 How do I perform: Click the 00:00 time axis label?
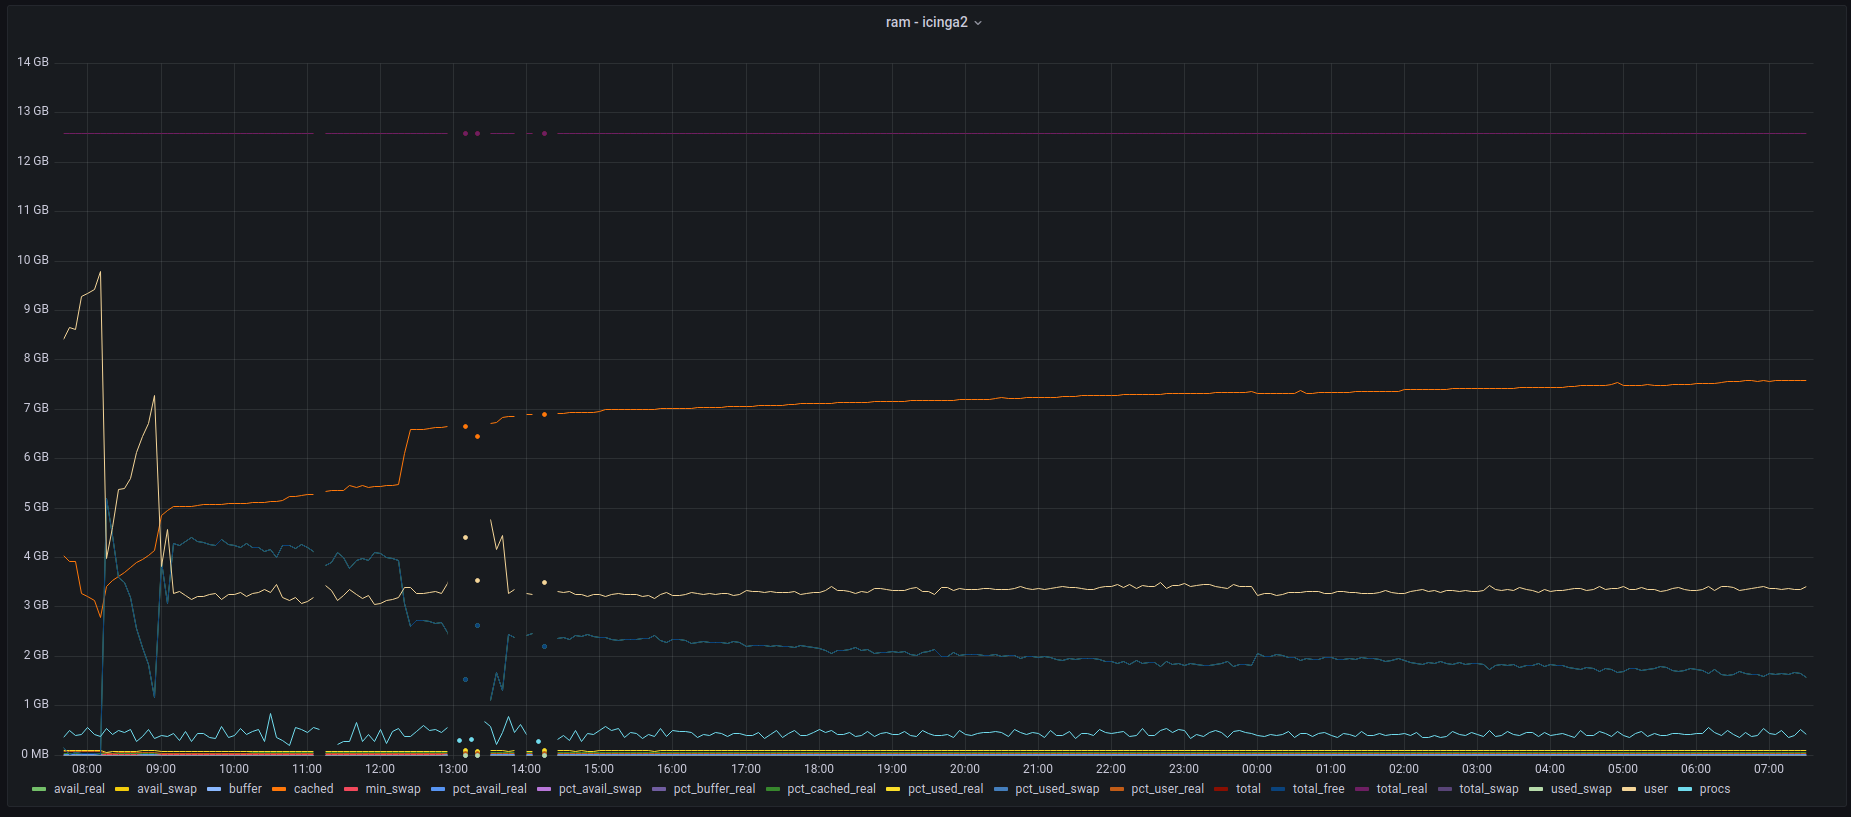pos(1257,769)
